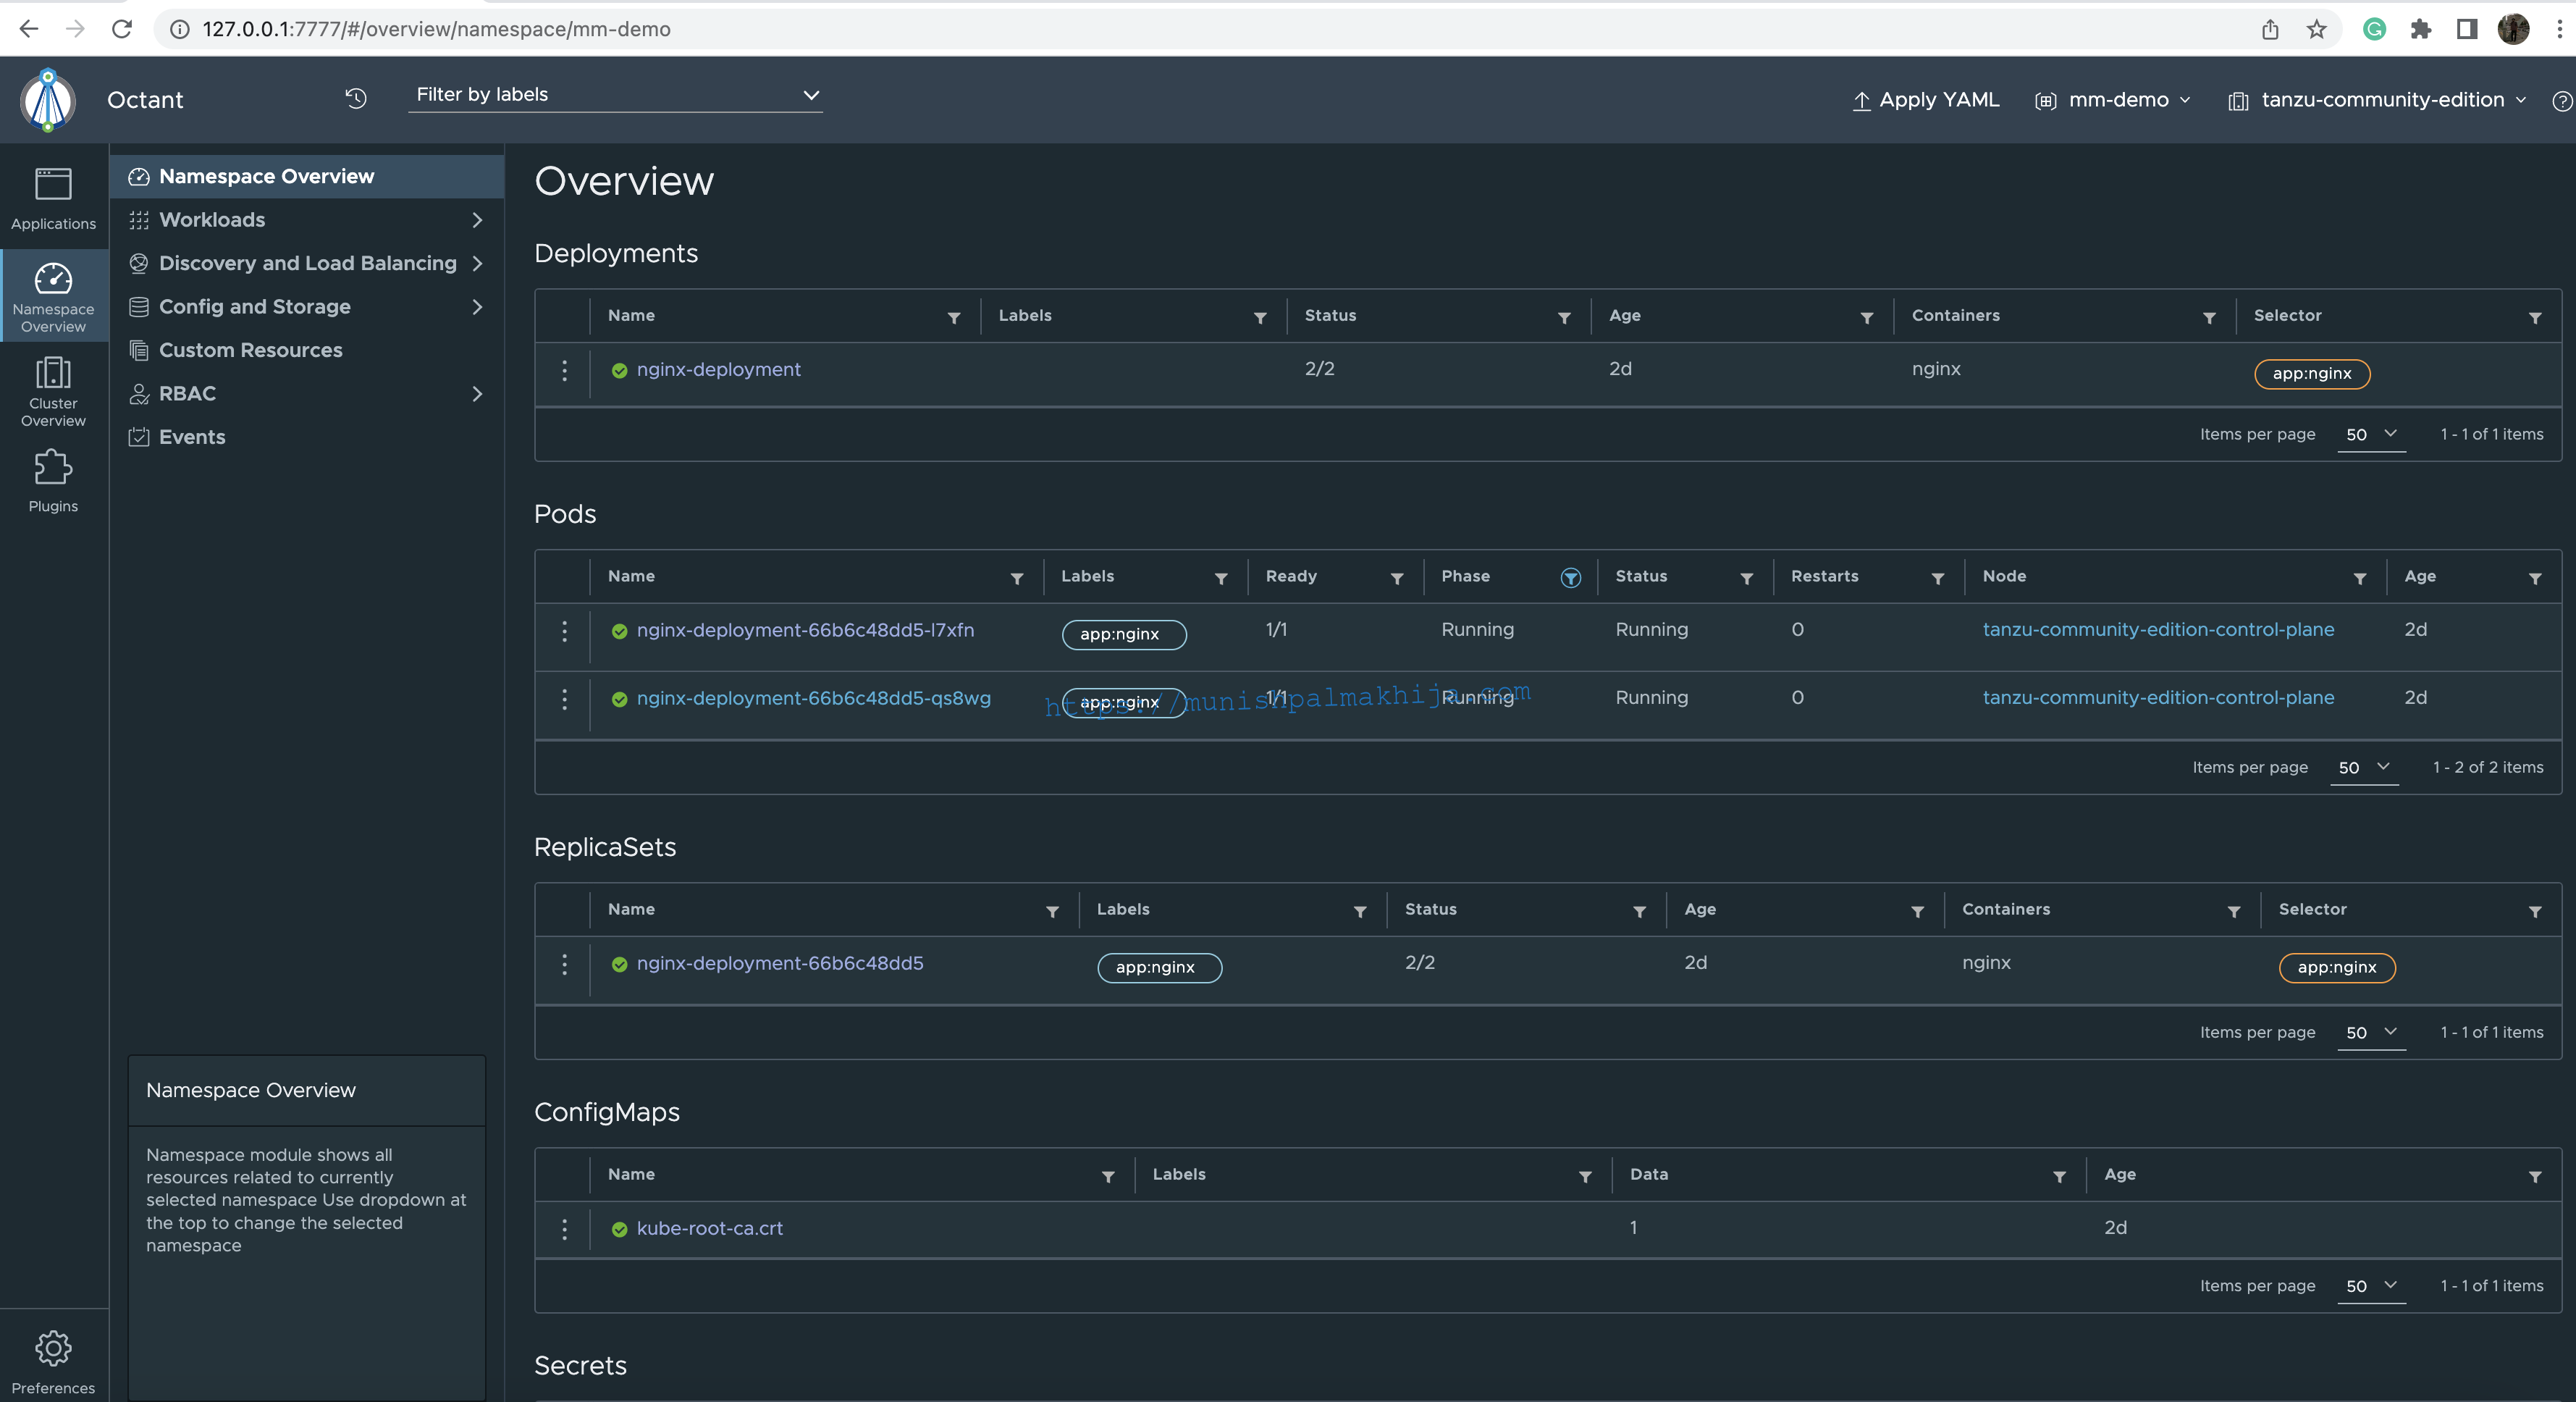Open Custom Resources navigation item
Viewport: 2576px width, 1402px height.
(x=306, y=350)
